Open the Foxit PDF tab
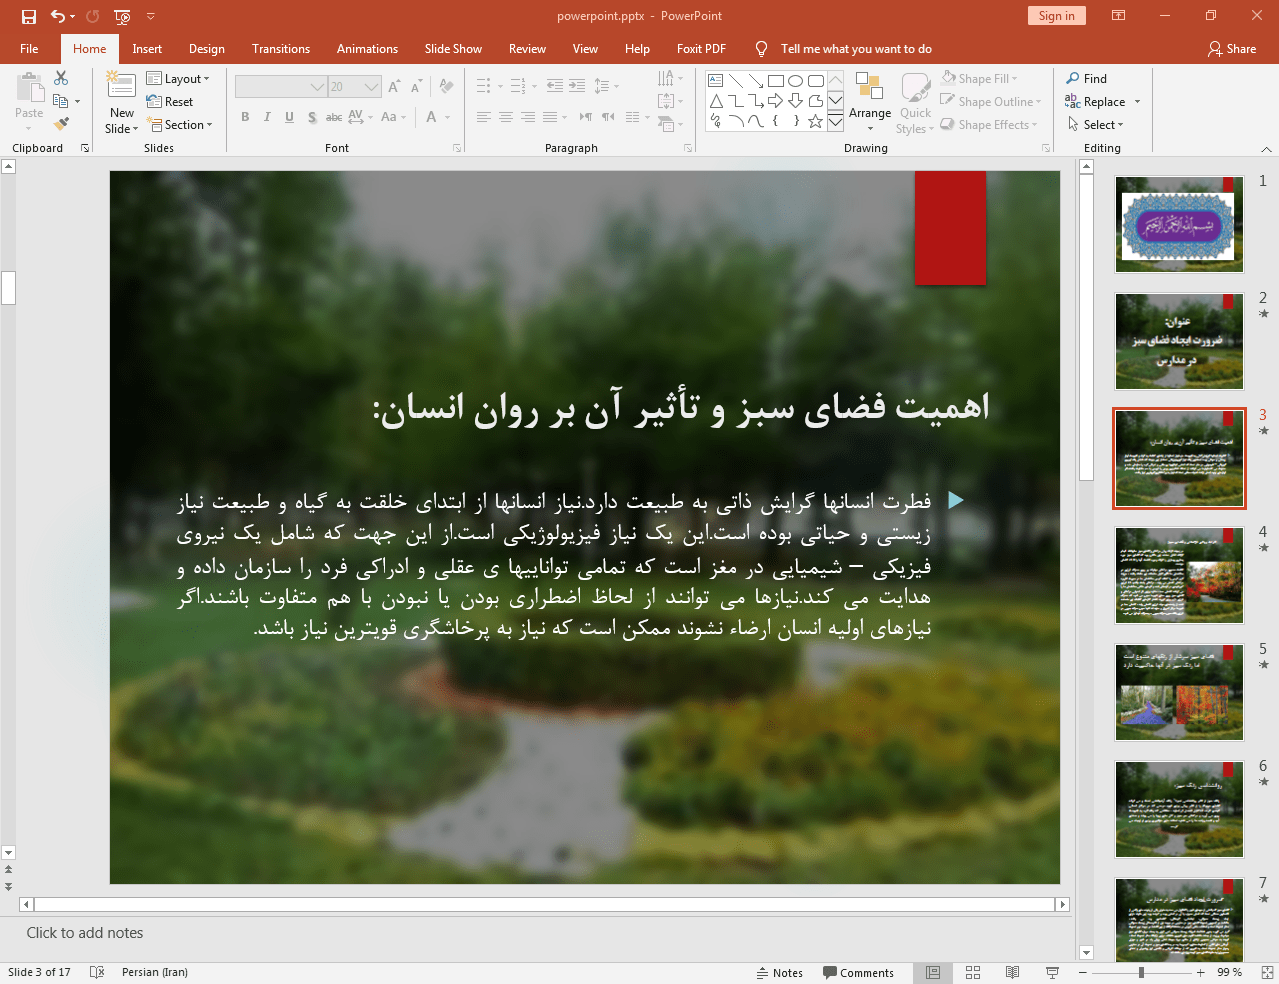Screen dimensions: 1279x984 pyautogui.click(x=701, y=48)
